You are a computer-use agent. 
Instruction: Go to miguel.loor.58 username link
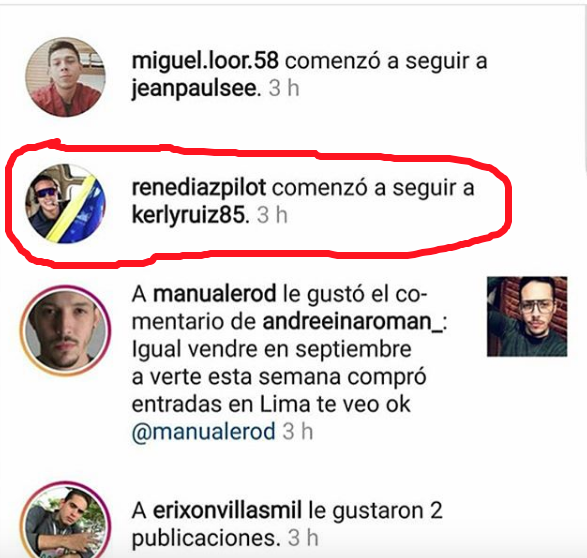(205, 61)
